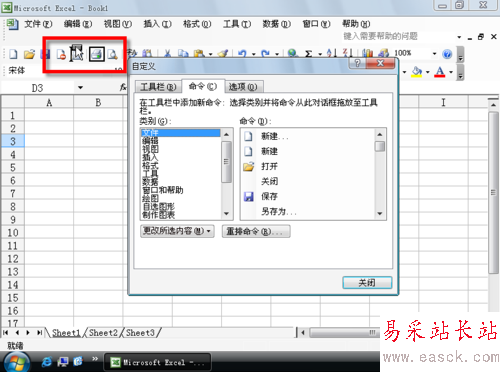500x372 pixels.
Task: Open the 数据(D) menu
Action: click(276, 24)
